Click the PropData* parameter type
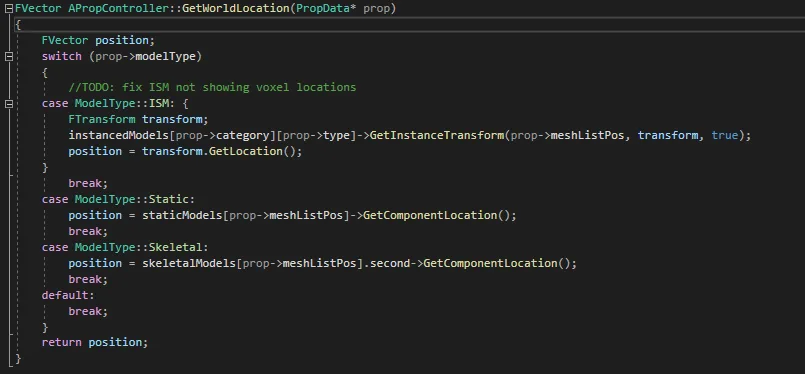 (326, 9)
